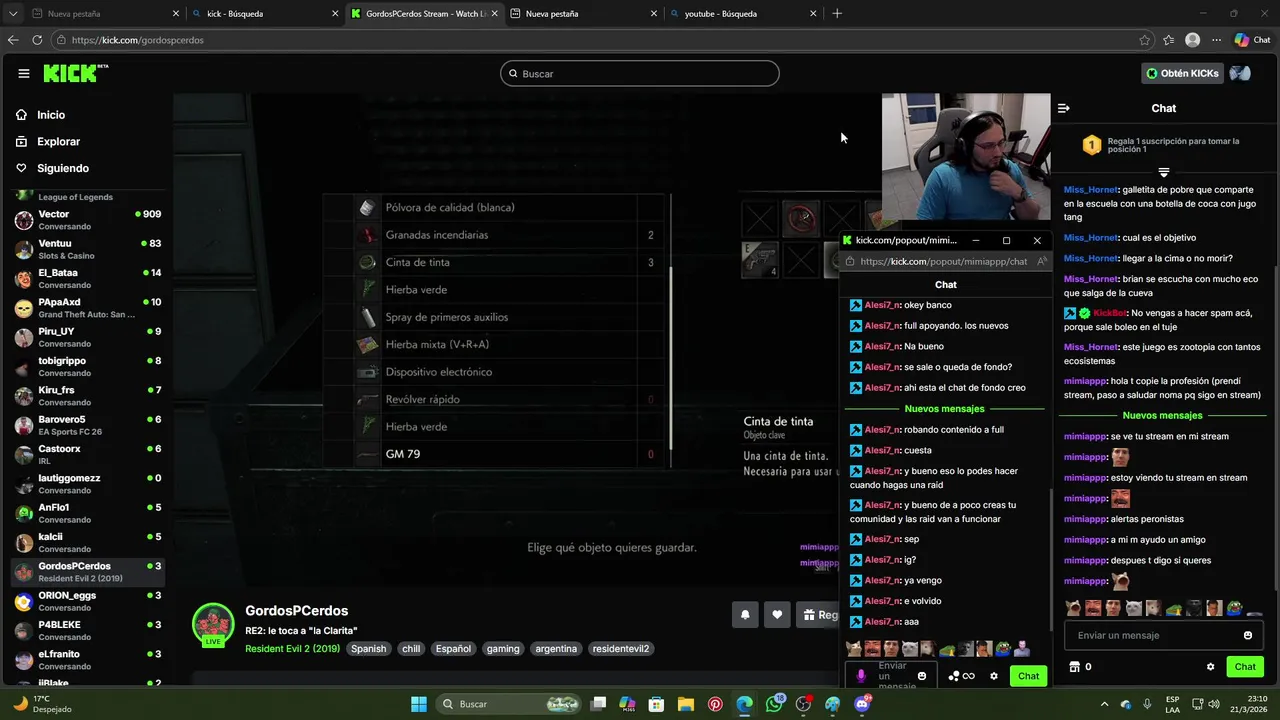The width and height of the screenshot is (1280, 720).
Task: Open Discord from the taskbar
Action: pyautogui.click(x=863, y=704)
